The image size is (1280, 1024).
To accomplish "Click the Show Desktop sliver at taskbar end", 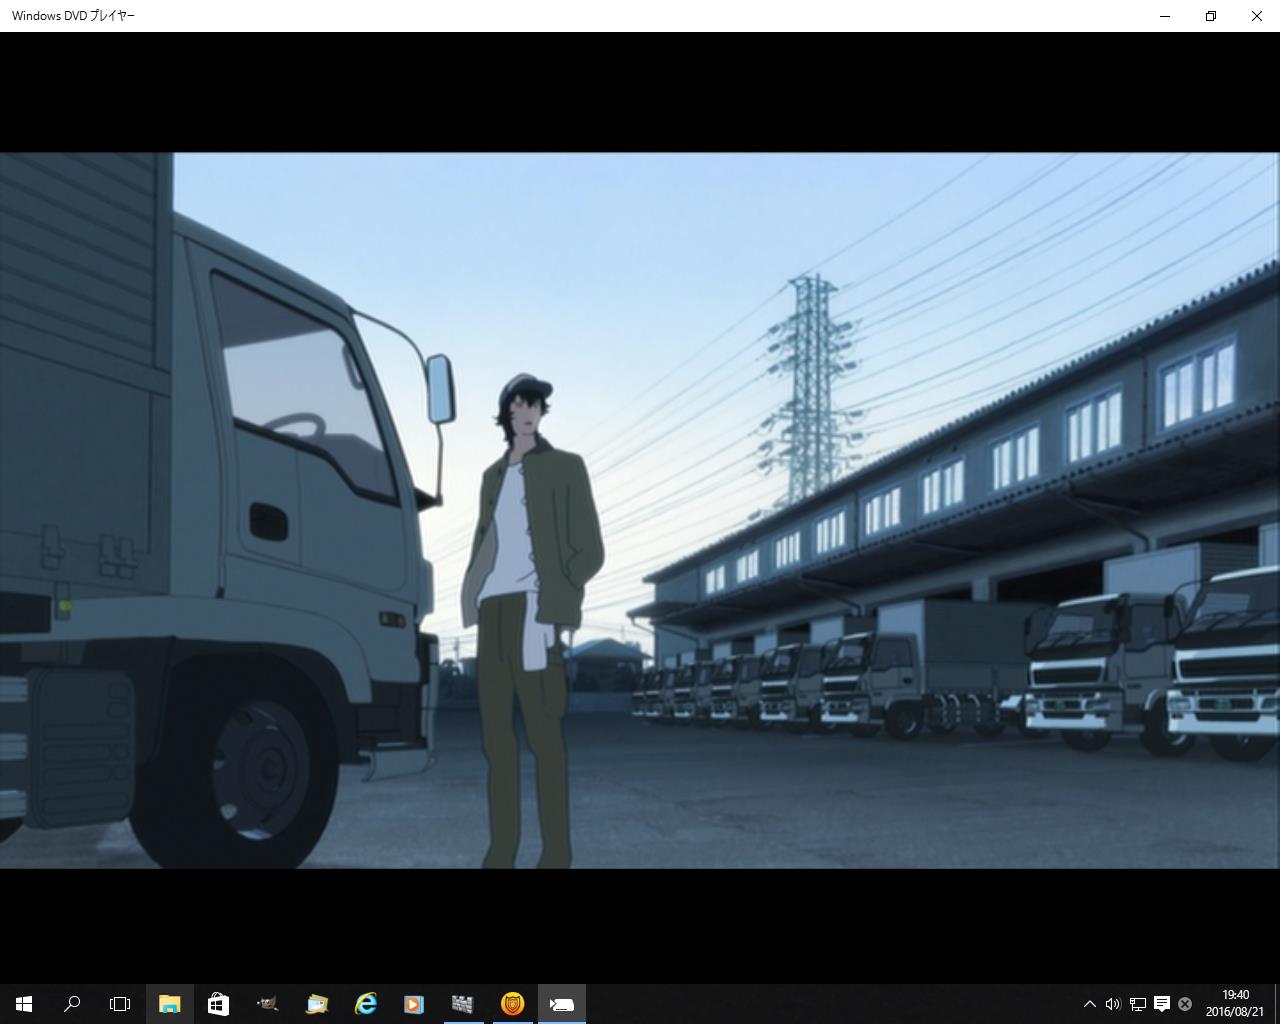I will pyautogui.click(x=1277, y=1004).
